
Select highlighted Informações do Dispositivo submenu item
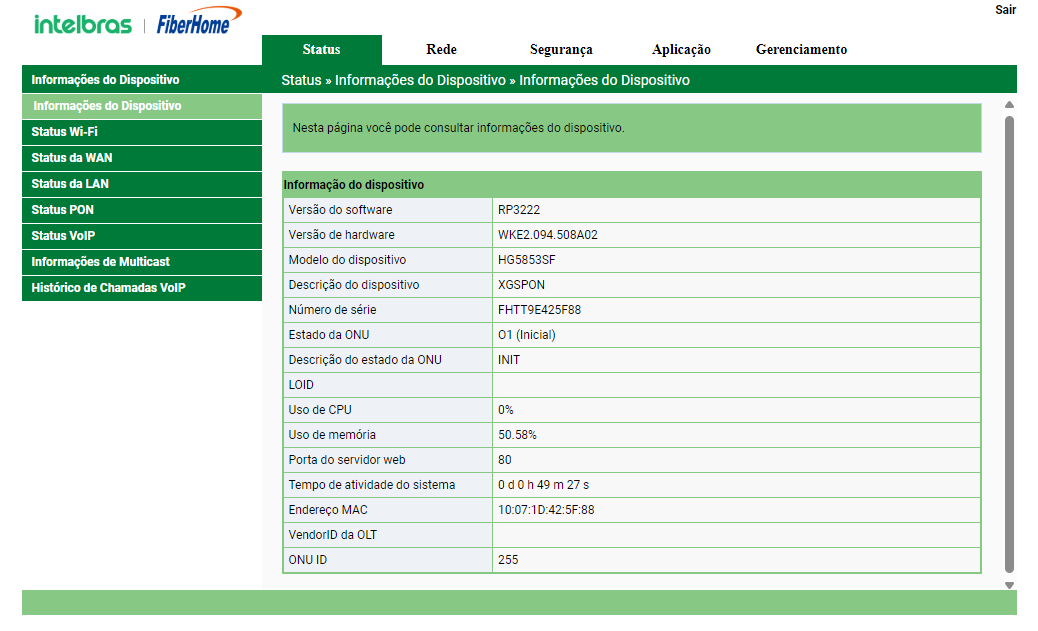(x=142, y=106)
